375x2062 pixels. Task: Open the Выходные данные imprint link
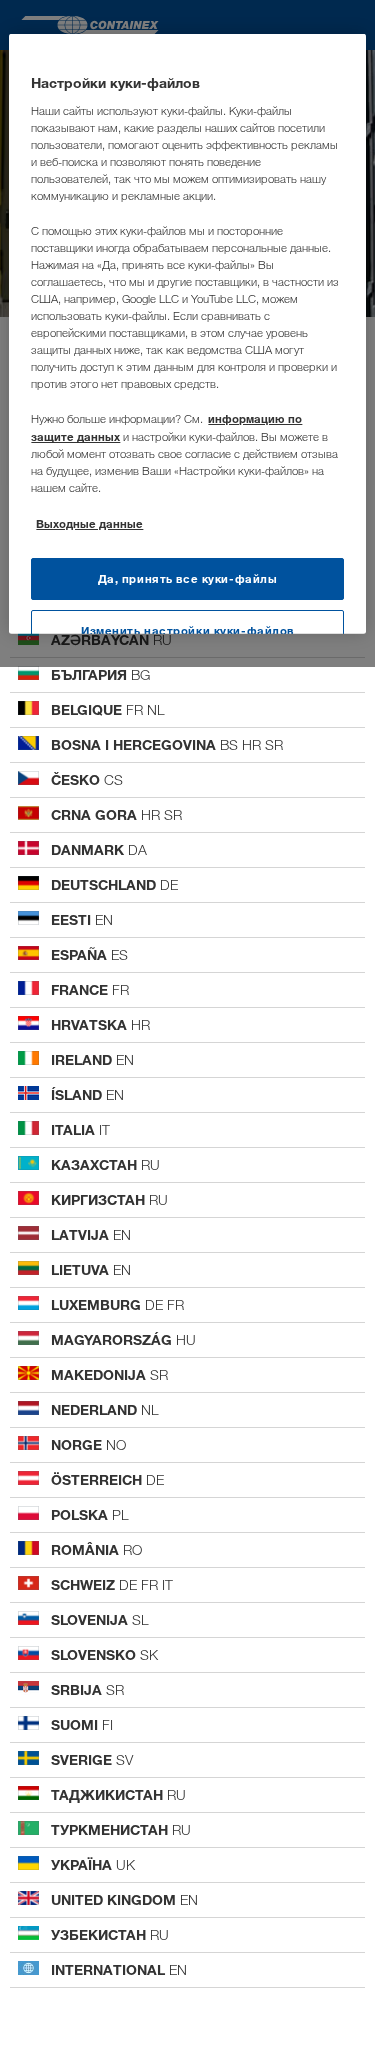[x=89, y=524]
